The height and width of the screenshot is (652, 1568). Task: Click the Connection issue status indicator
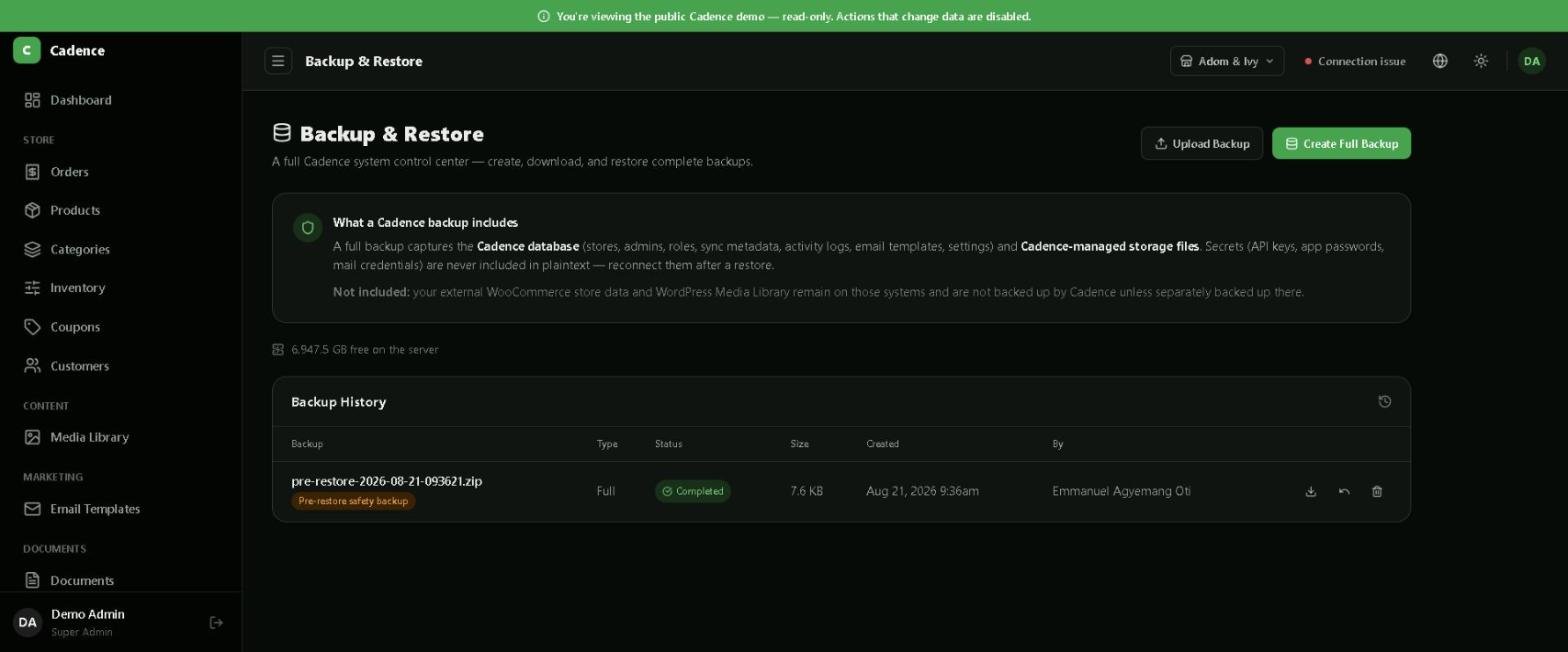(x=1355, y=61)
